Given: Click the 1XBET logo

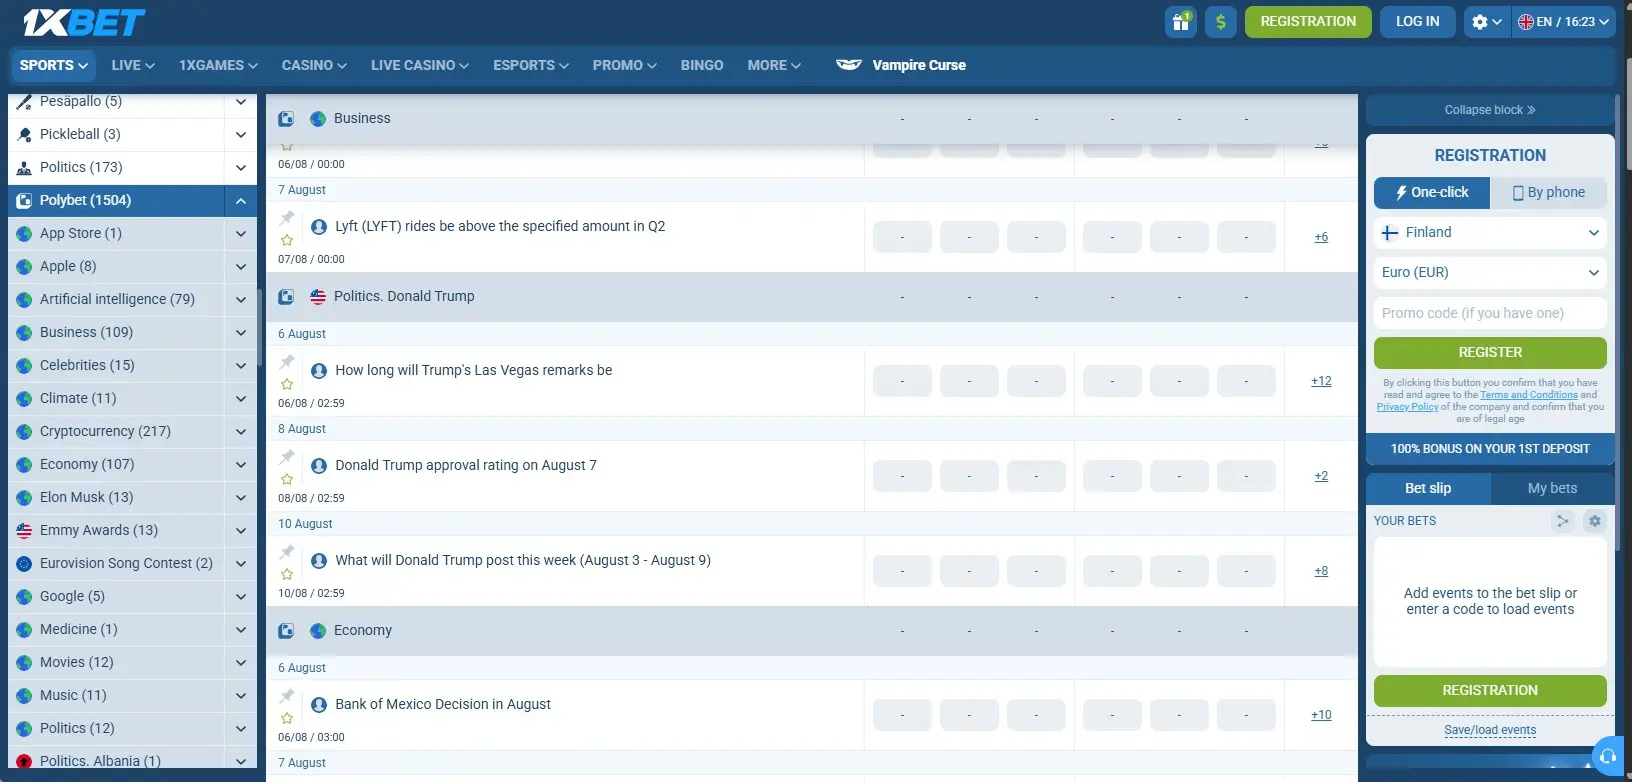Looking at the screenshot, I should 84,22.
